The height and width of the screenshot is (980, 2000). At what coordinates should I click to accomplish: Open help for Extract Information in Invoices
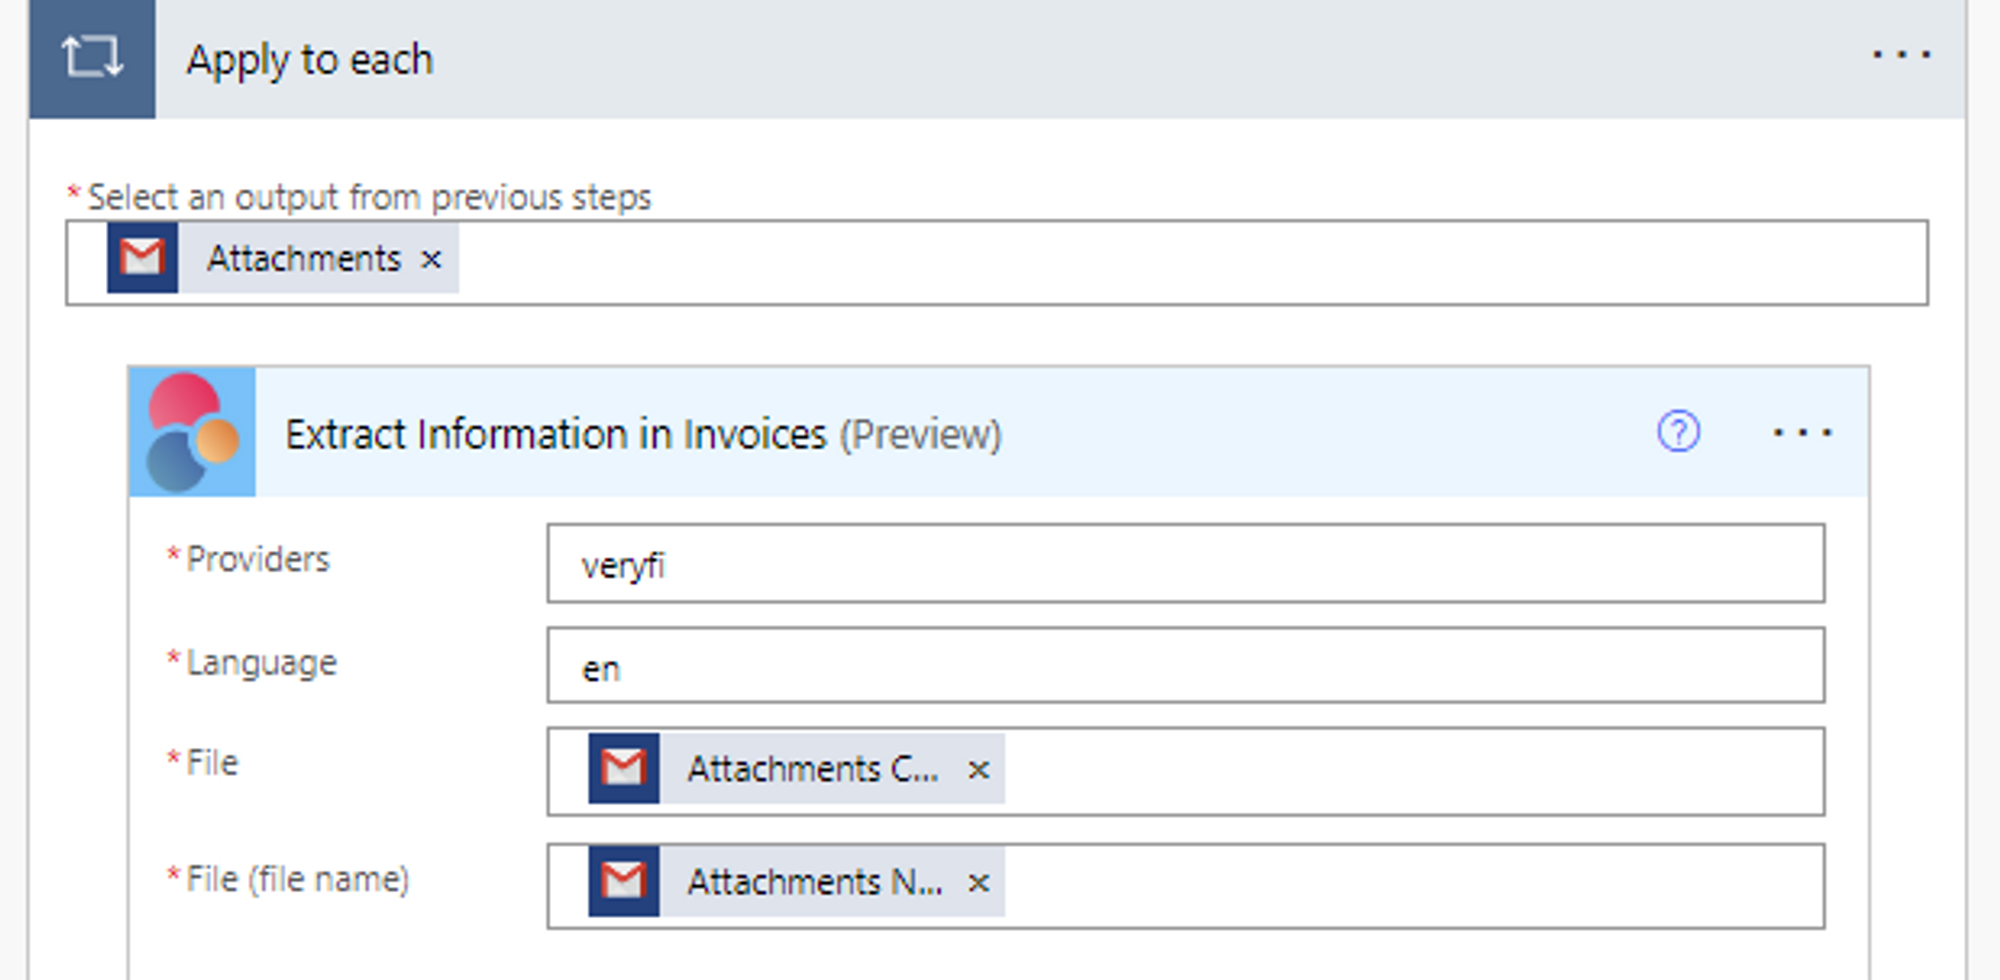pos(1678,432)
